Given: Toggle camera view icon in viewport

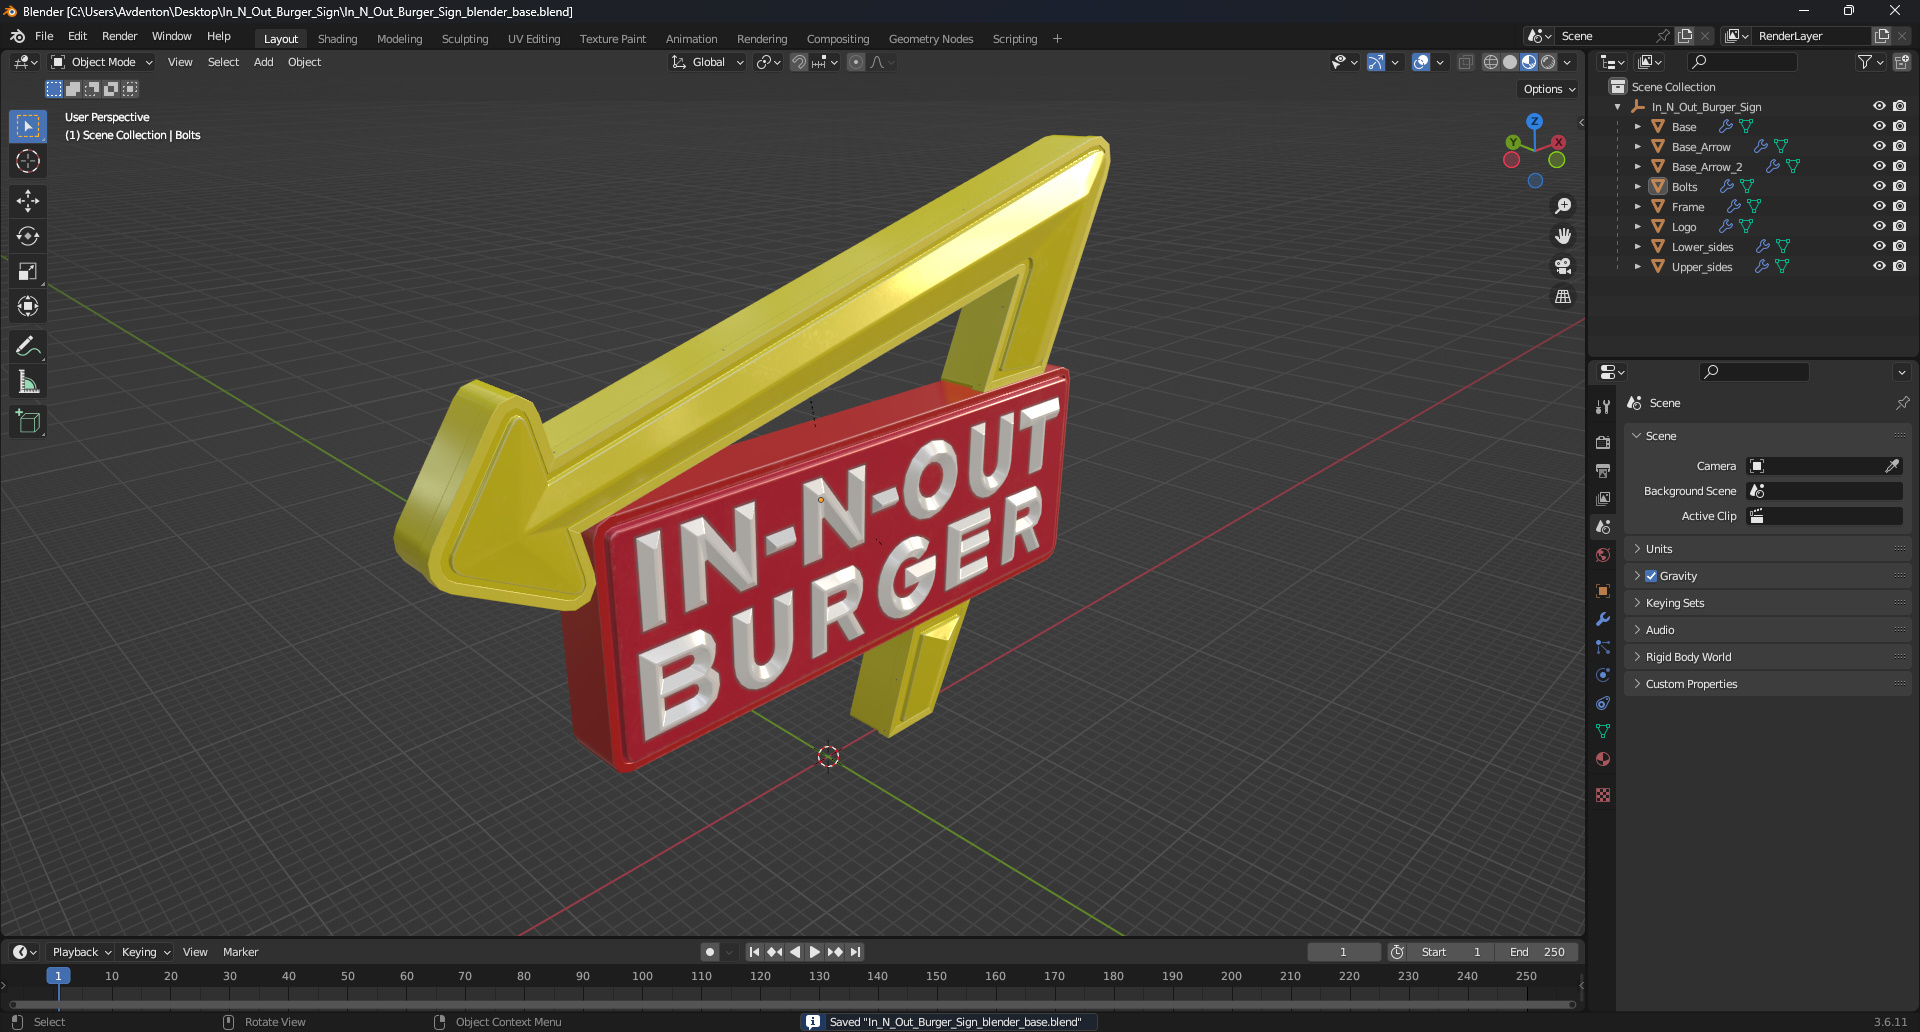Looking at the screenshot, I should [1563, 266].
